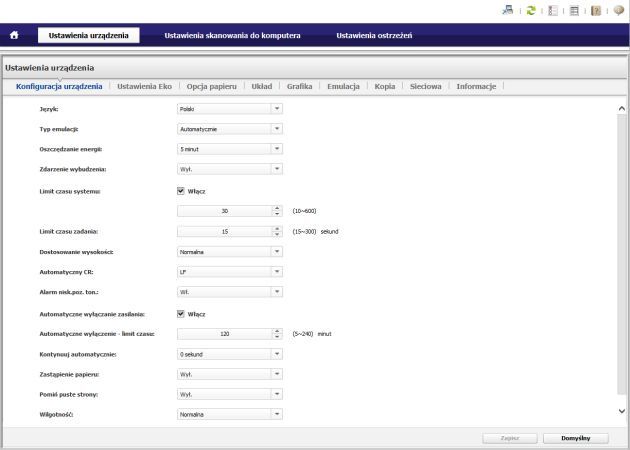This screenshot has height=450, width=630.
Task: Open the help book icon with question mark
Action: click(x=596, y=10)
